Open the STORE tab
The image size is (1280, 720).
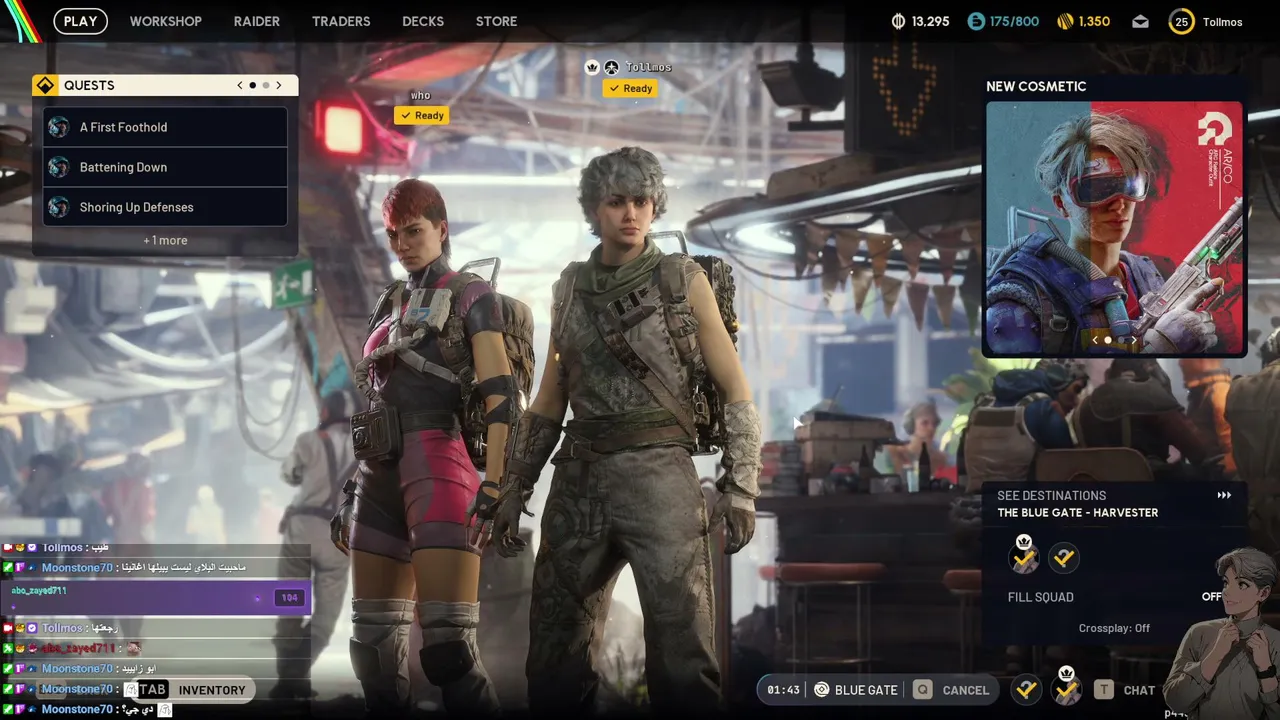pyautogui.click(x=497, y=21)
